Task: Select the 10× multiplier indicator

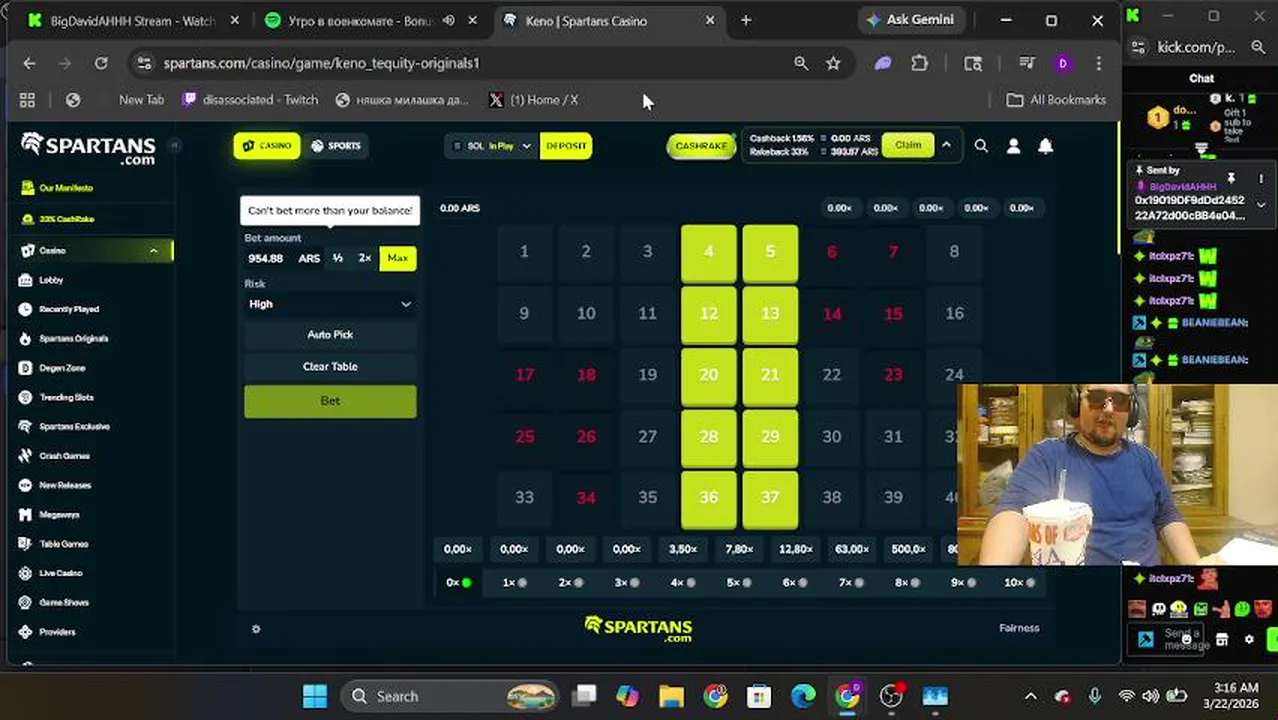Action: click(1020, 582)
